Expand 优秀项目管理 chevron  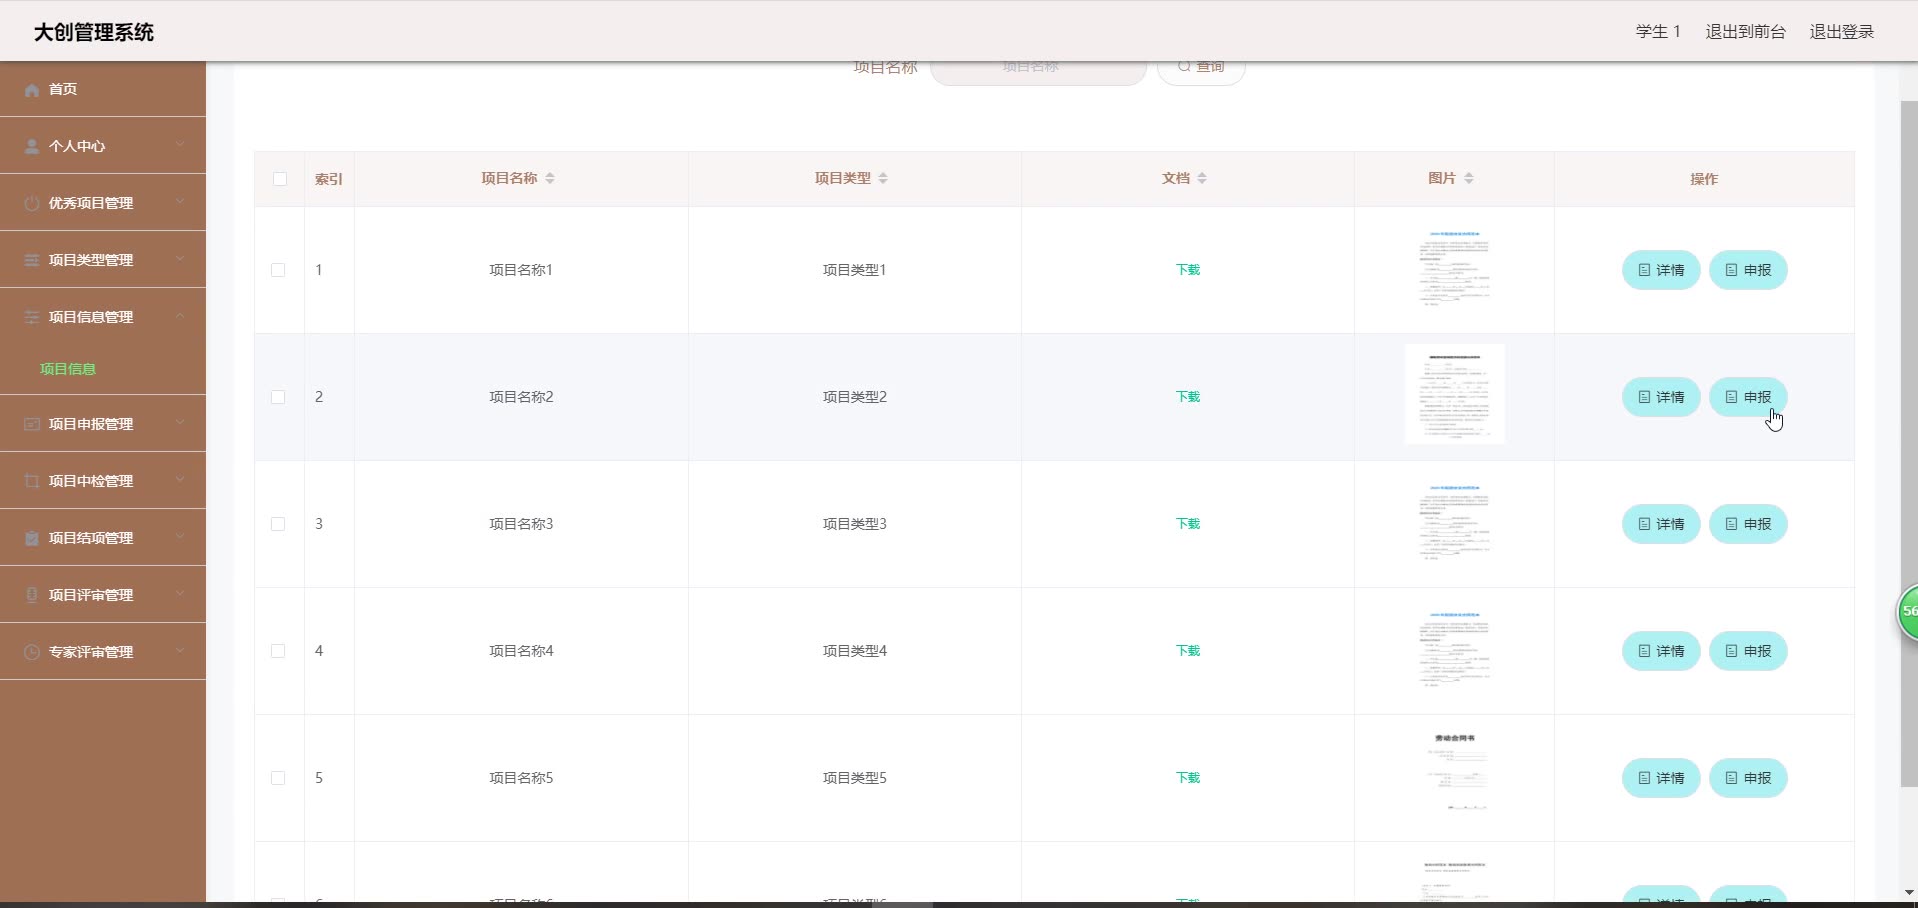pyautogui.click(x=180, y=202)
